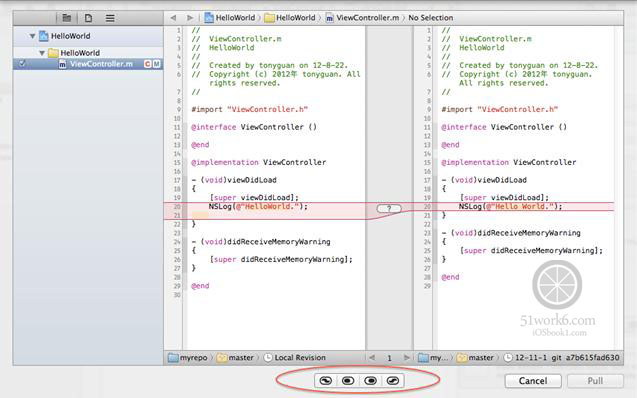The width and height of the screenshot is (637, 398).
Task: Switch navigator to file view icon
Action: (88, 18)
